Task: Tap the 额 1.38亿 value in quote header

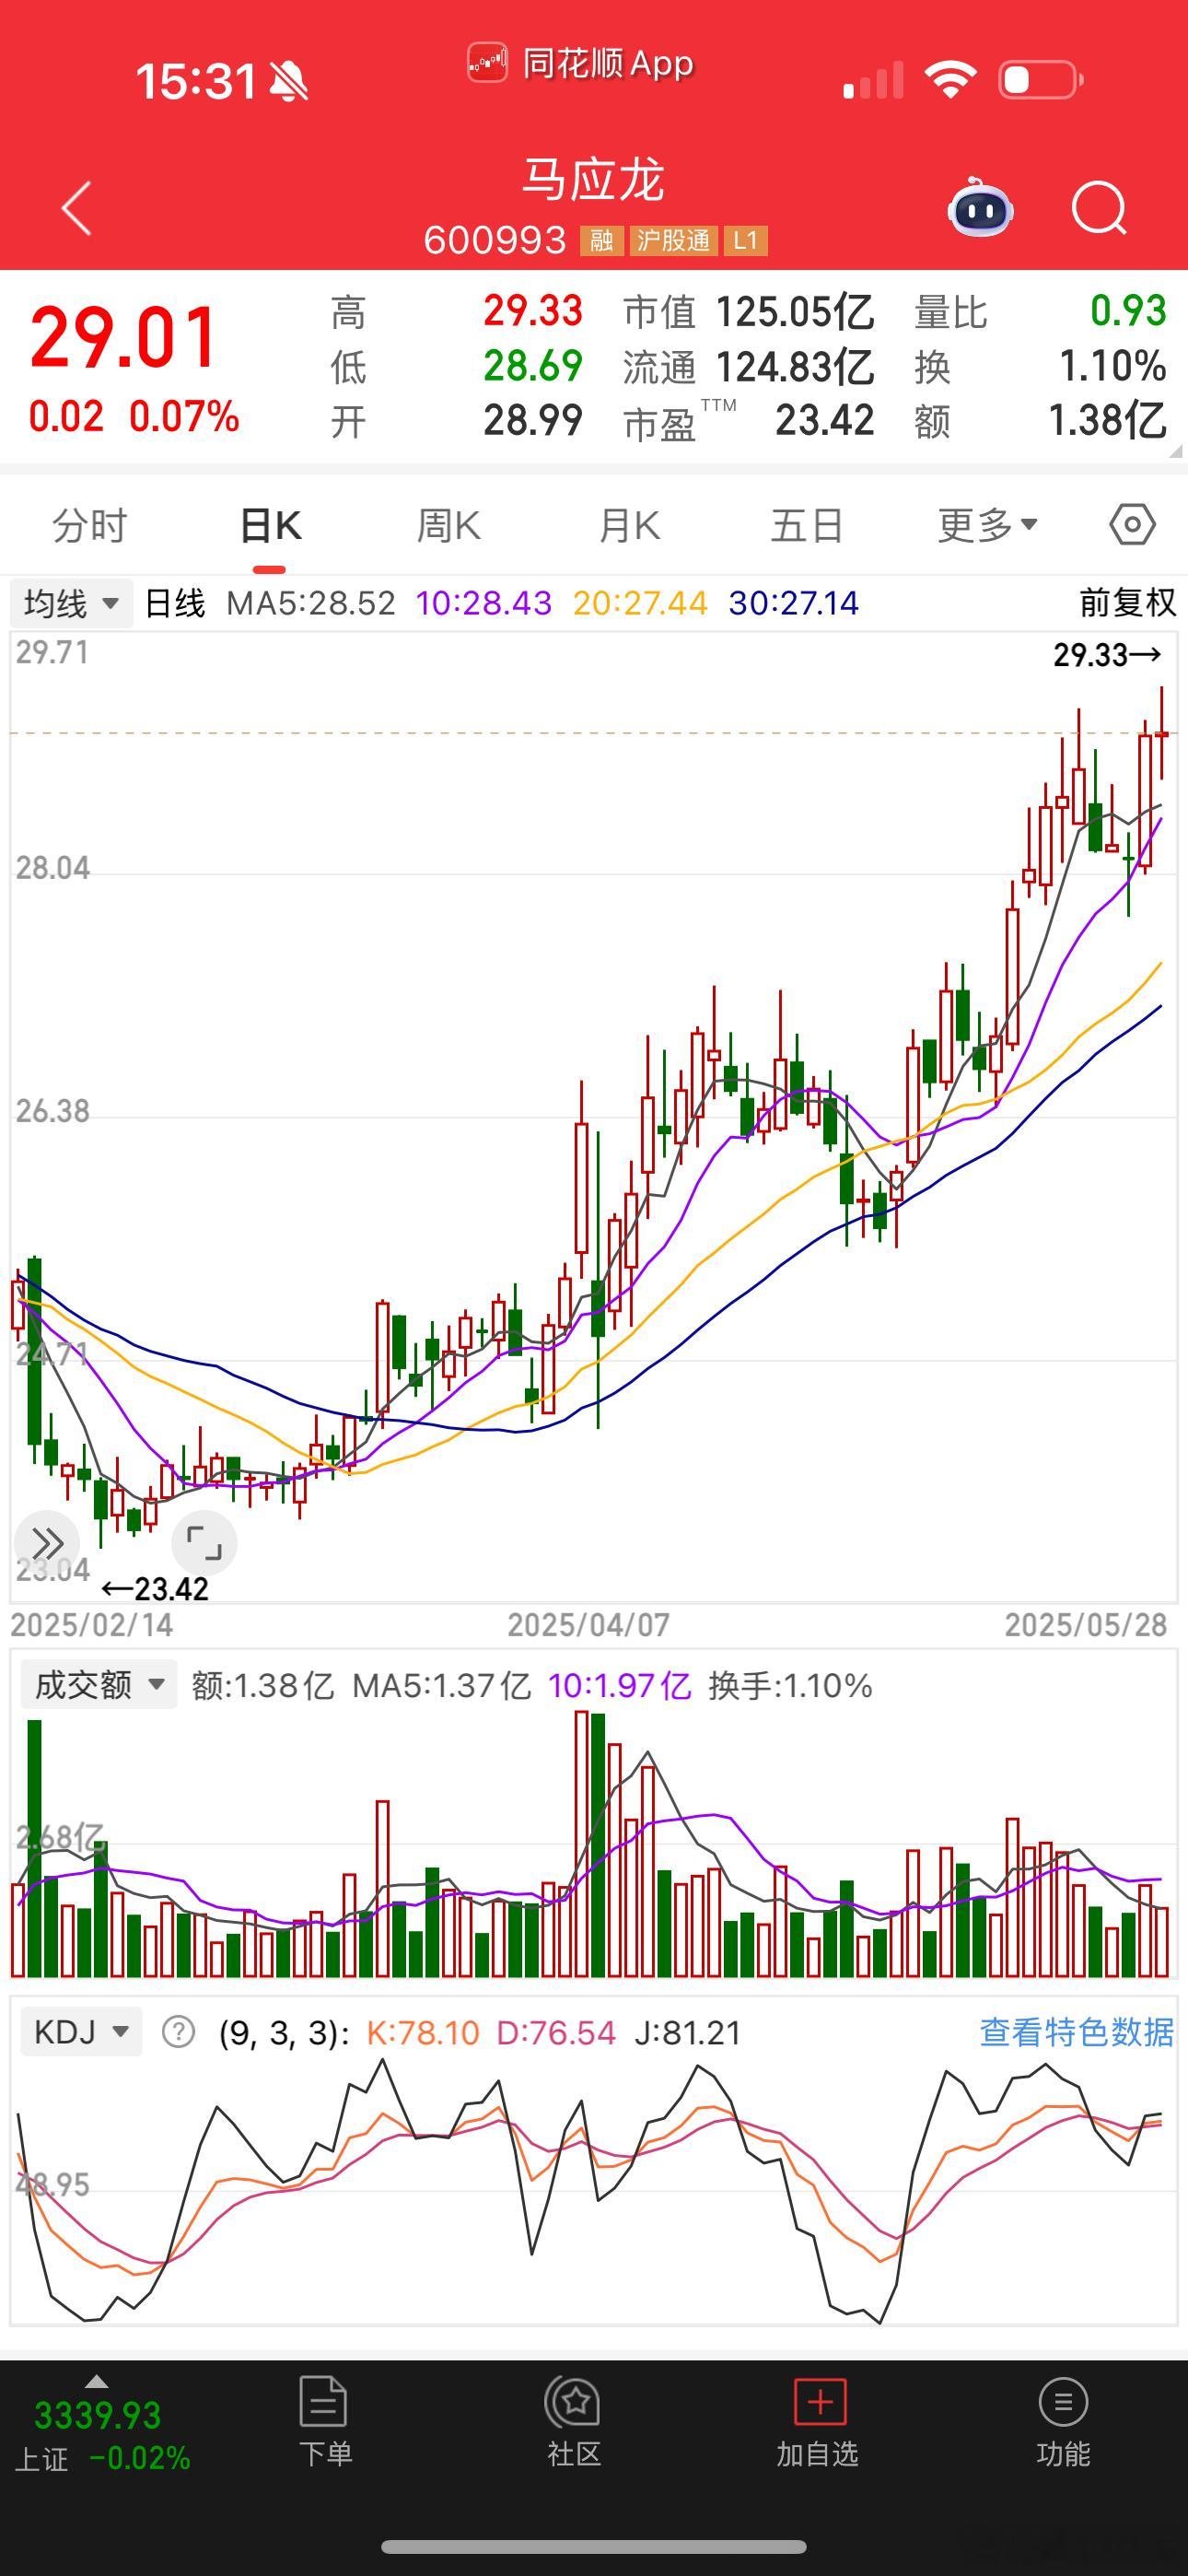Action: (1107, 421)
